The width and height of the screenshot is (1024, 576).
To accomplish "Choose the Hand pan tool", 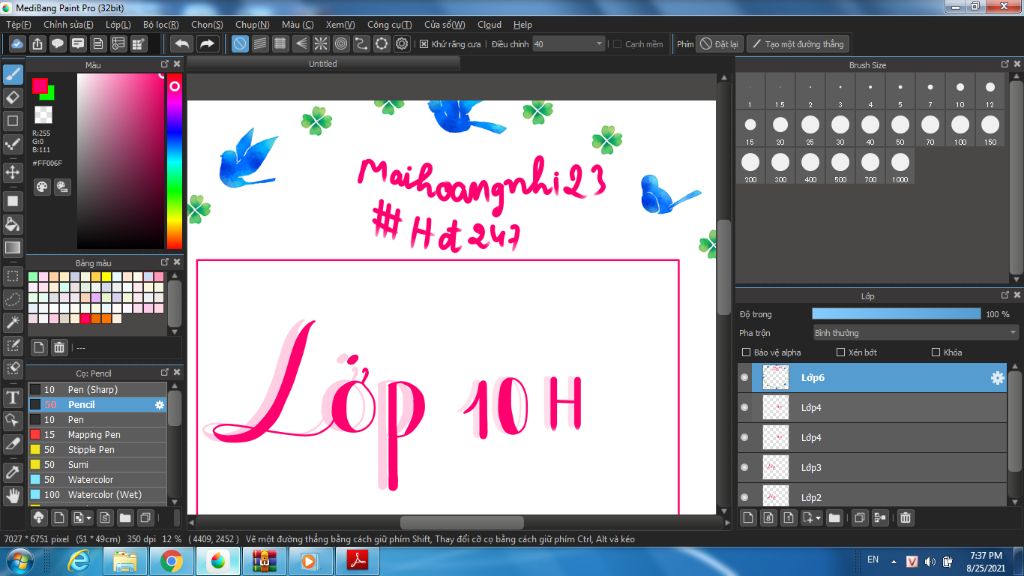I will point(12,496).
